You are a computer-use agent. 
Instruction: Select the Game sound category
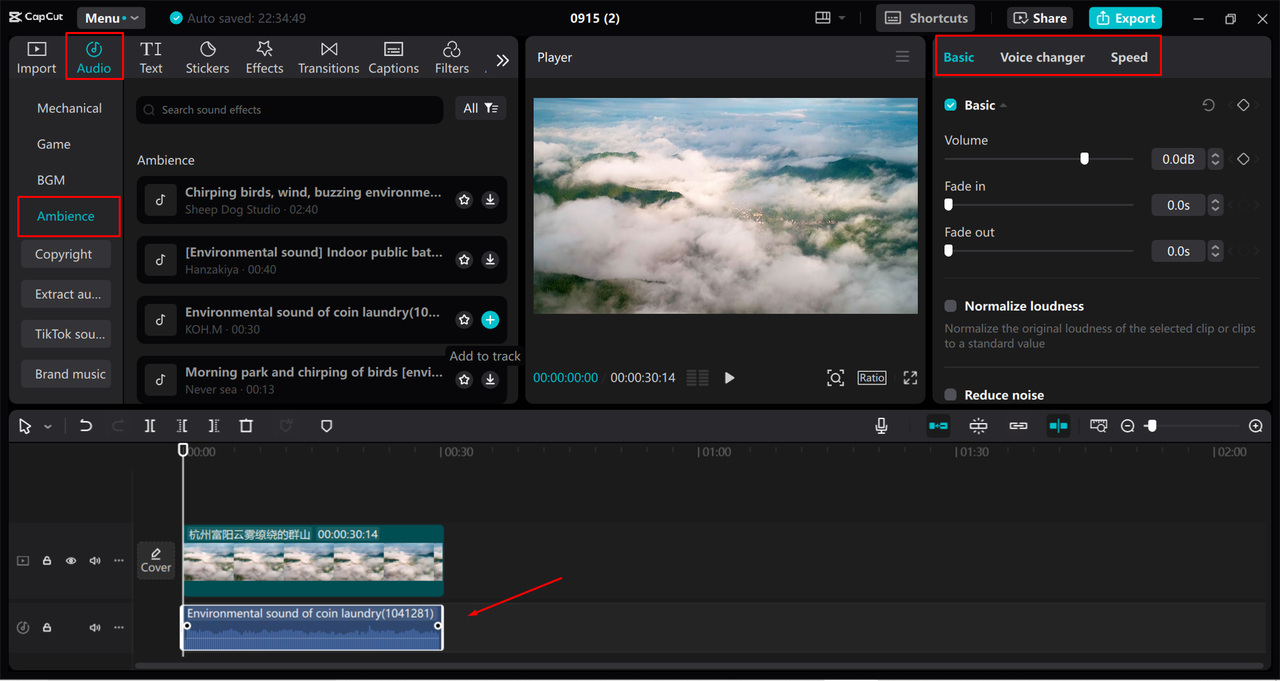[54, 144]
